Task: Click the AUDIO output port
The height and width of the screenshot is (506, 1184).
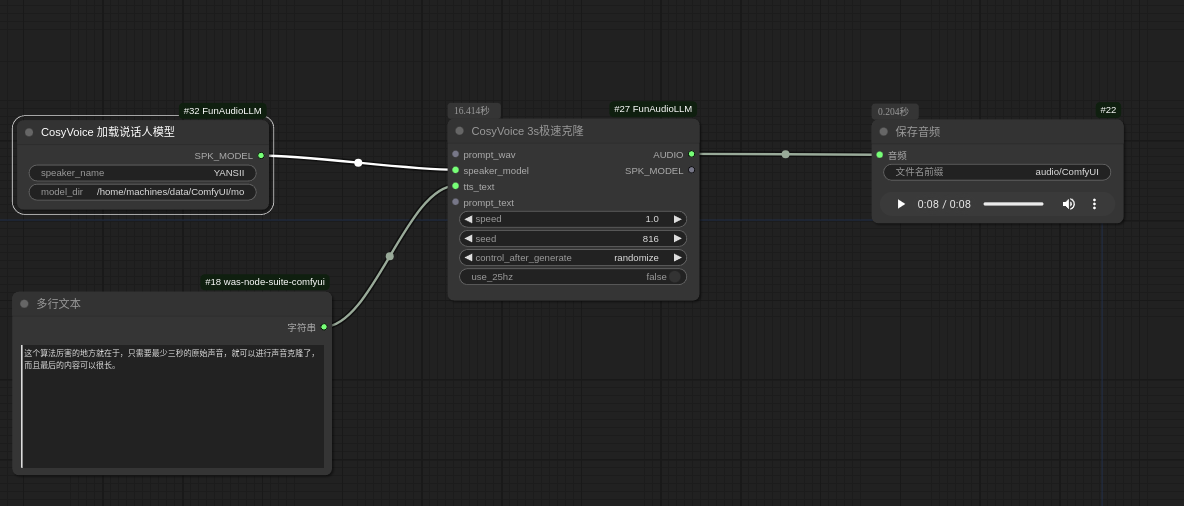Action: [x=692, y=154]
